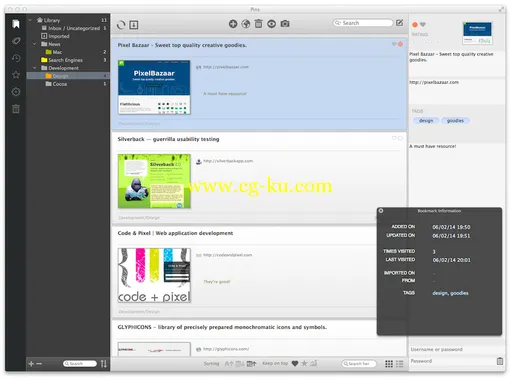This screenshot has width=512, height=380.
Task: Click the design tag link in popup
Action: point(440,293)
